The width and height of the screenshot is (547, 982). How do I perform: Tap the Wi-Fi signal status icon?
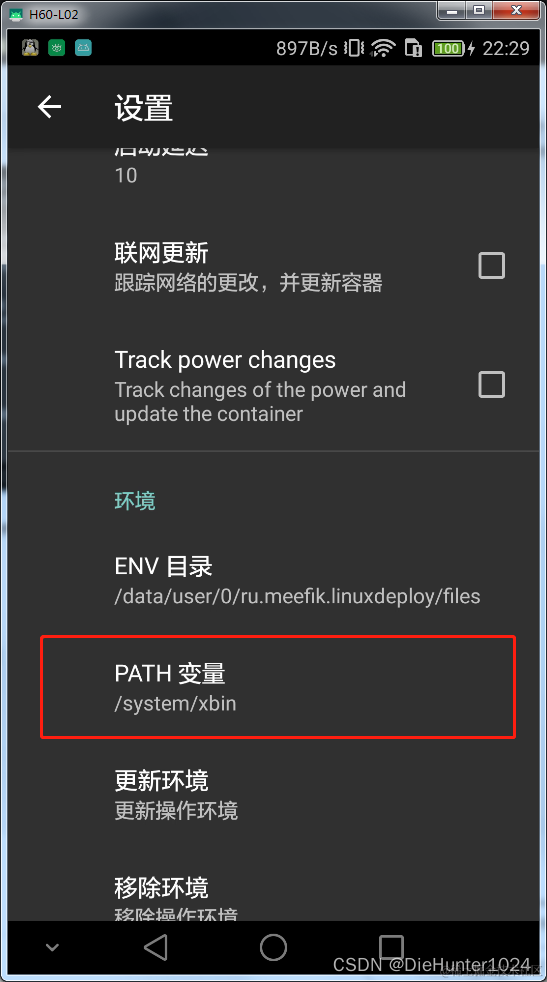click(383, 48)
